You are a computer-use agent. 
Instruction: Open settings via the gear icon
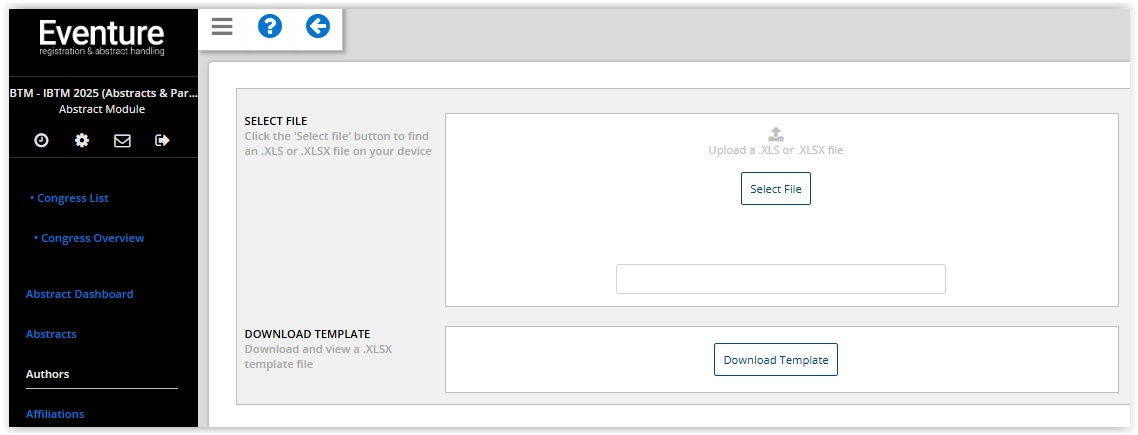82,141
